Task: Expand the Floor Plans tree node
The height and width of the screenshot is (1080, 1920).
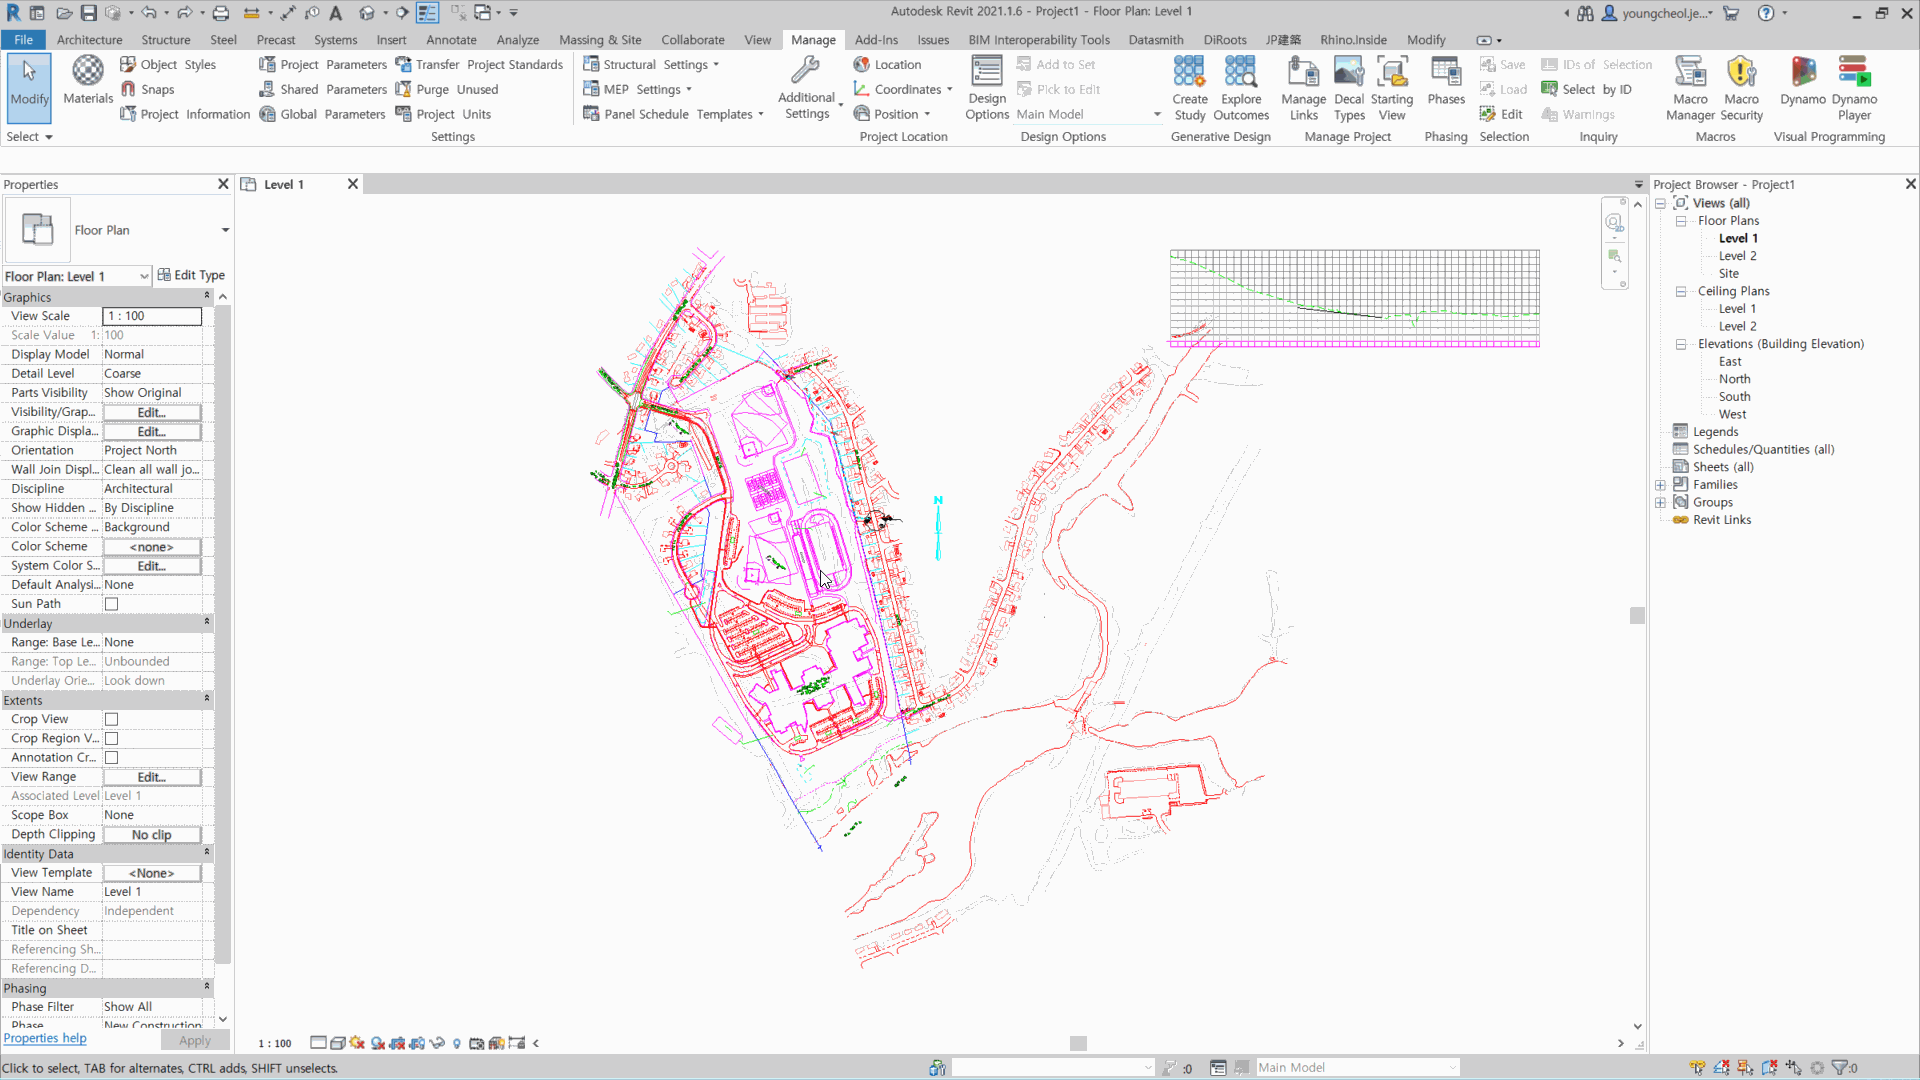Action: point(1681,220)
